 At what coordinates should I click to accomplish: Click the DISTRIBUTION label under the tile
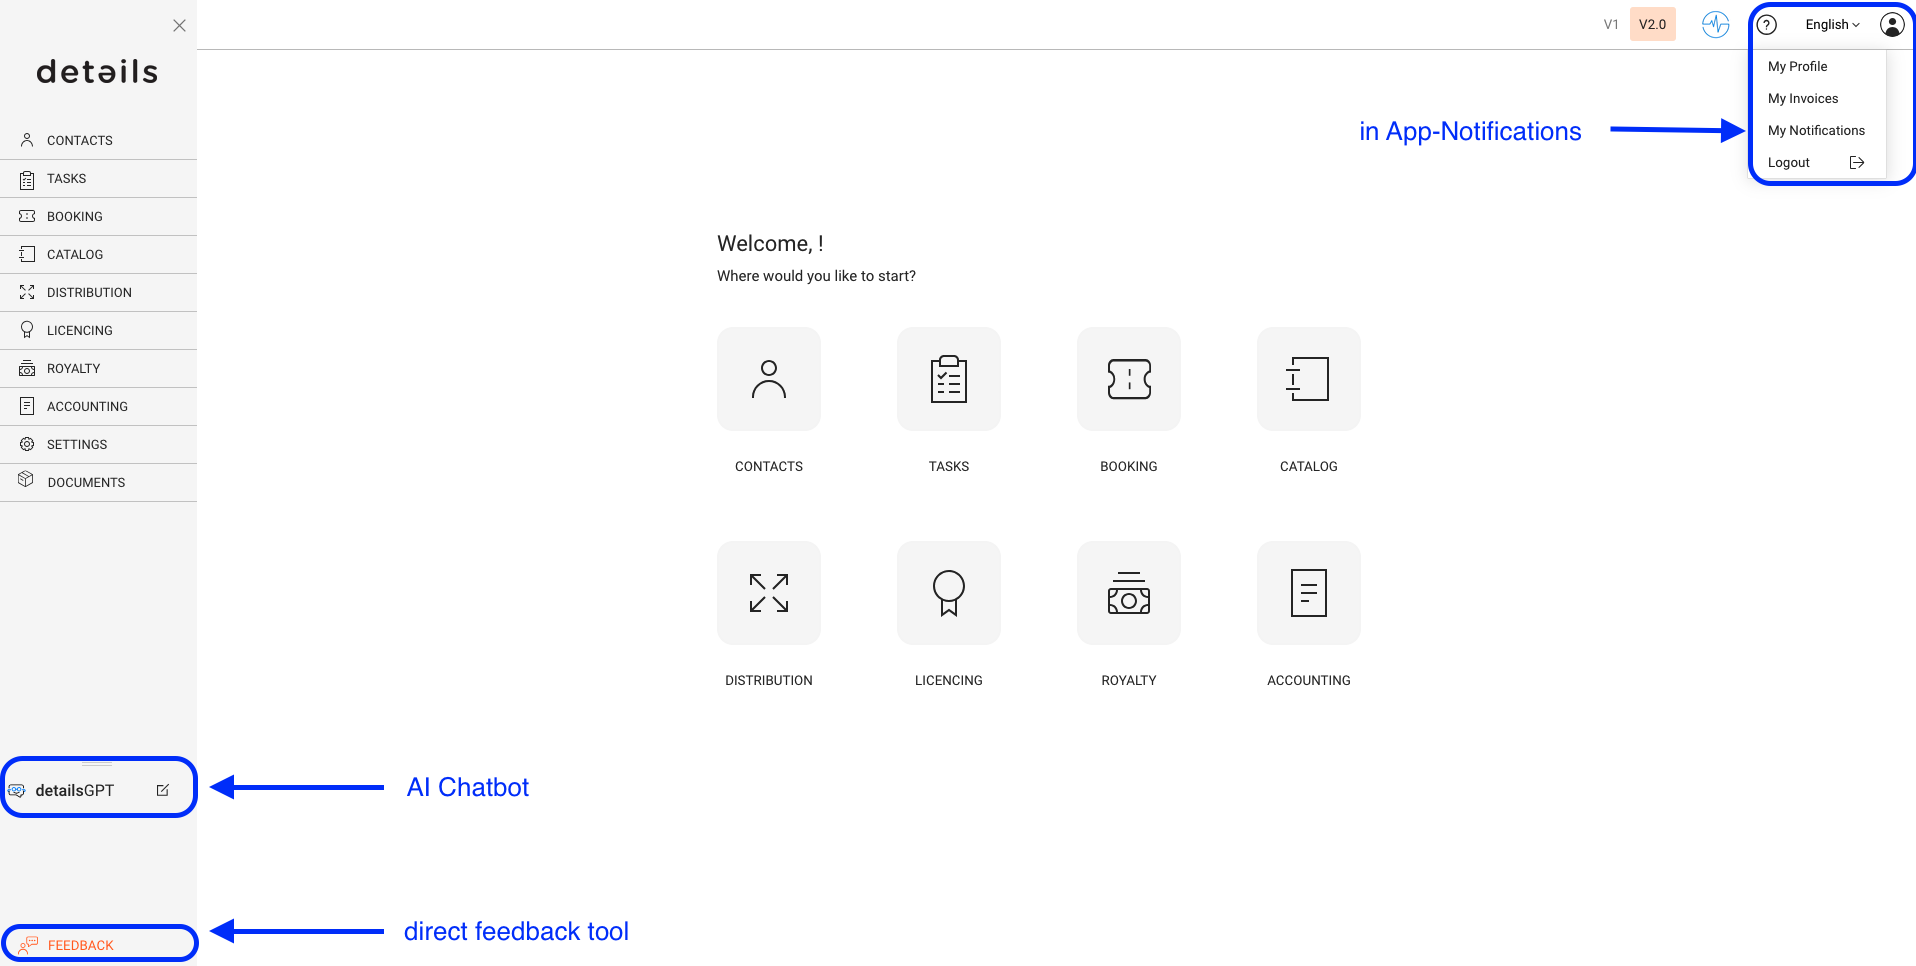tap(769, 681)
